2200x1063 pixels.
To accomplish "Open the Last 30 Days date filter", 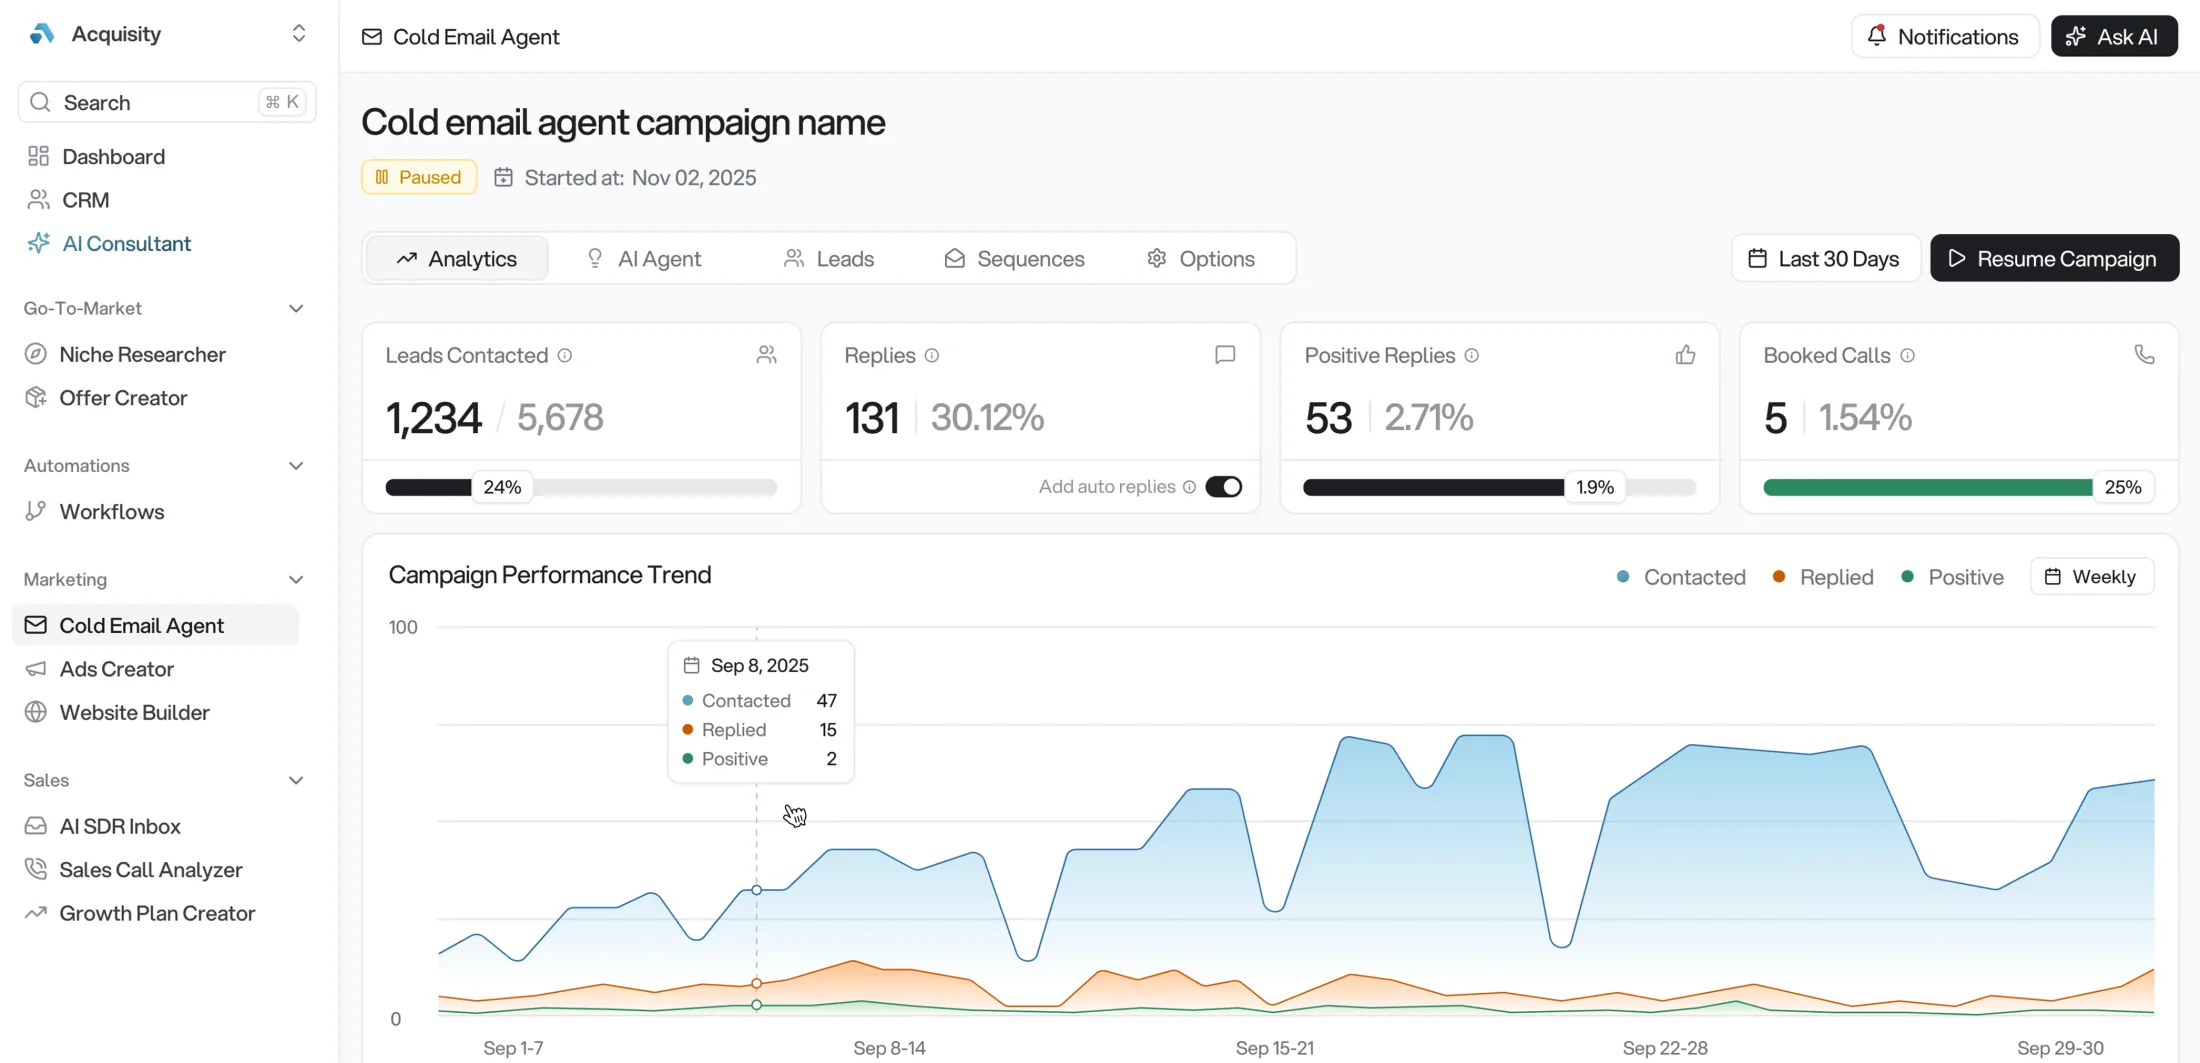I will coord(1824,258).
